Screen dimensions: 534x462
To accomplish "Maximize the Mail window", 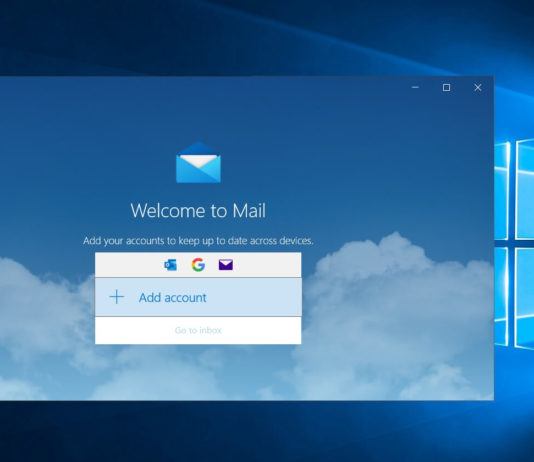I will click(x=446, y=87).
